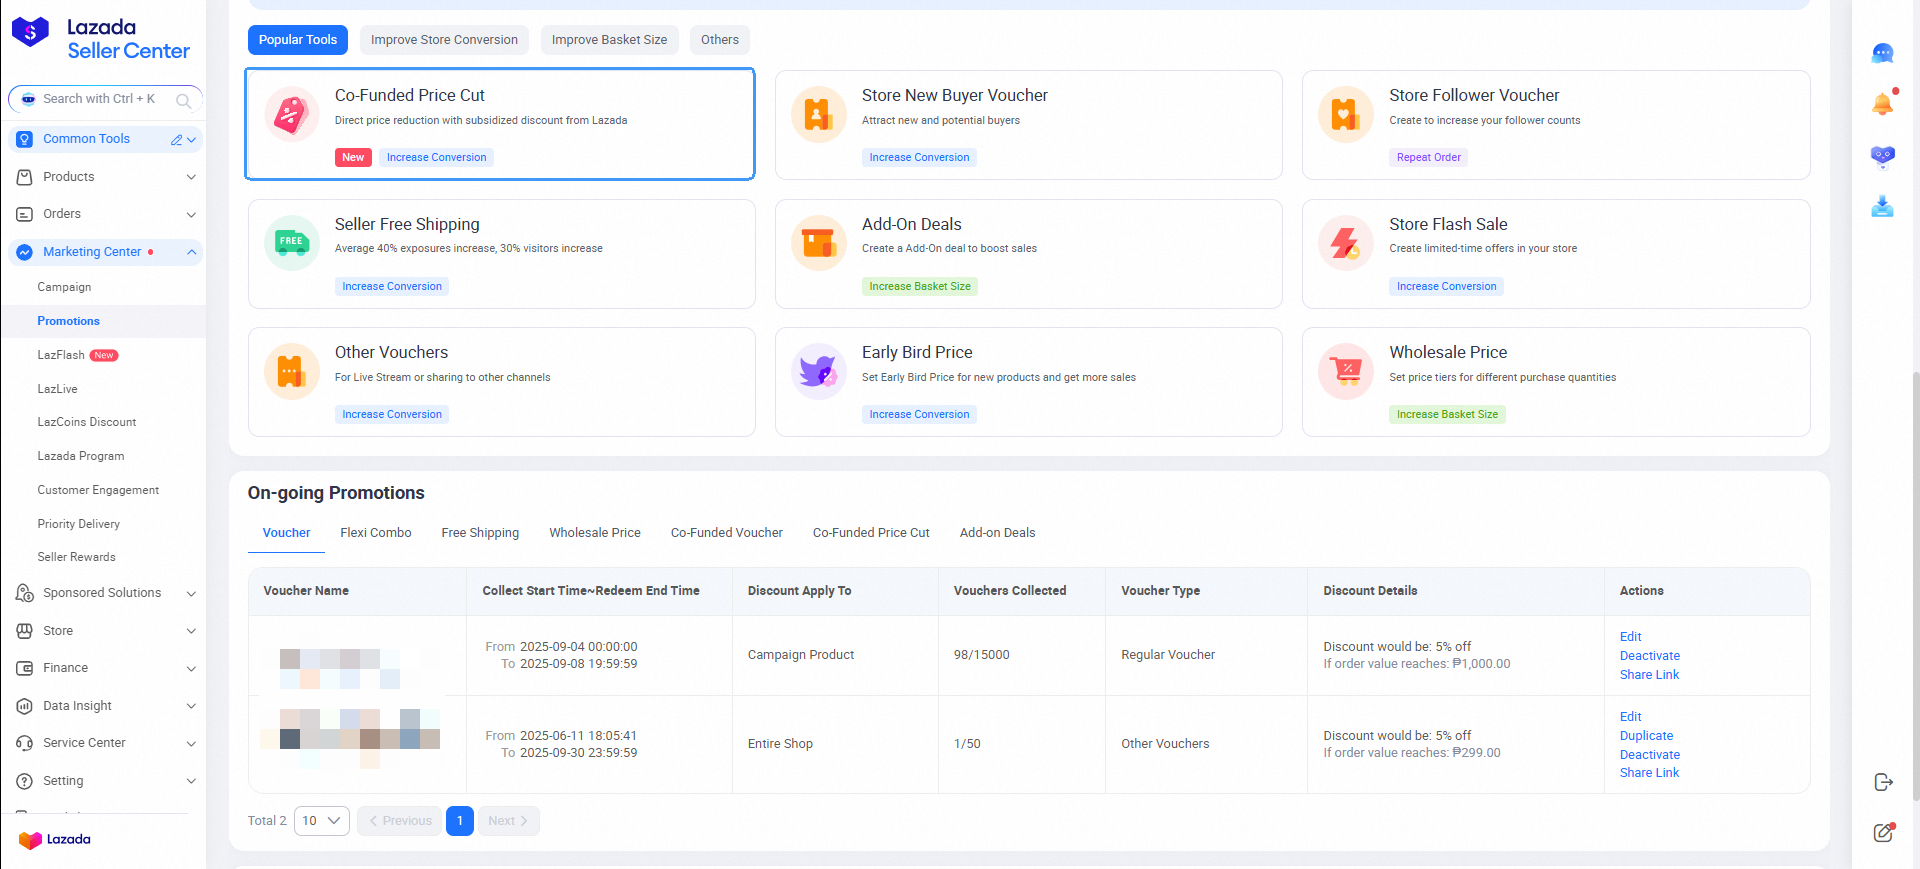Switch to the Add-on Deals tab
This screenshot has height=869, width=1920.
pyautogui.click(x=998, y=533)
